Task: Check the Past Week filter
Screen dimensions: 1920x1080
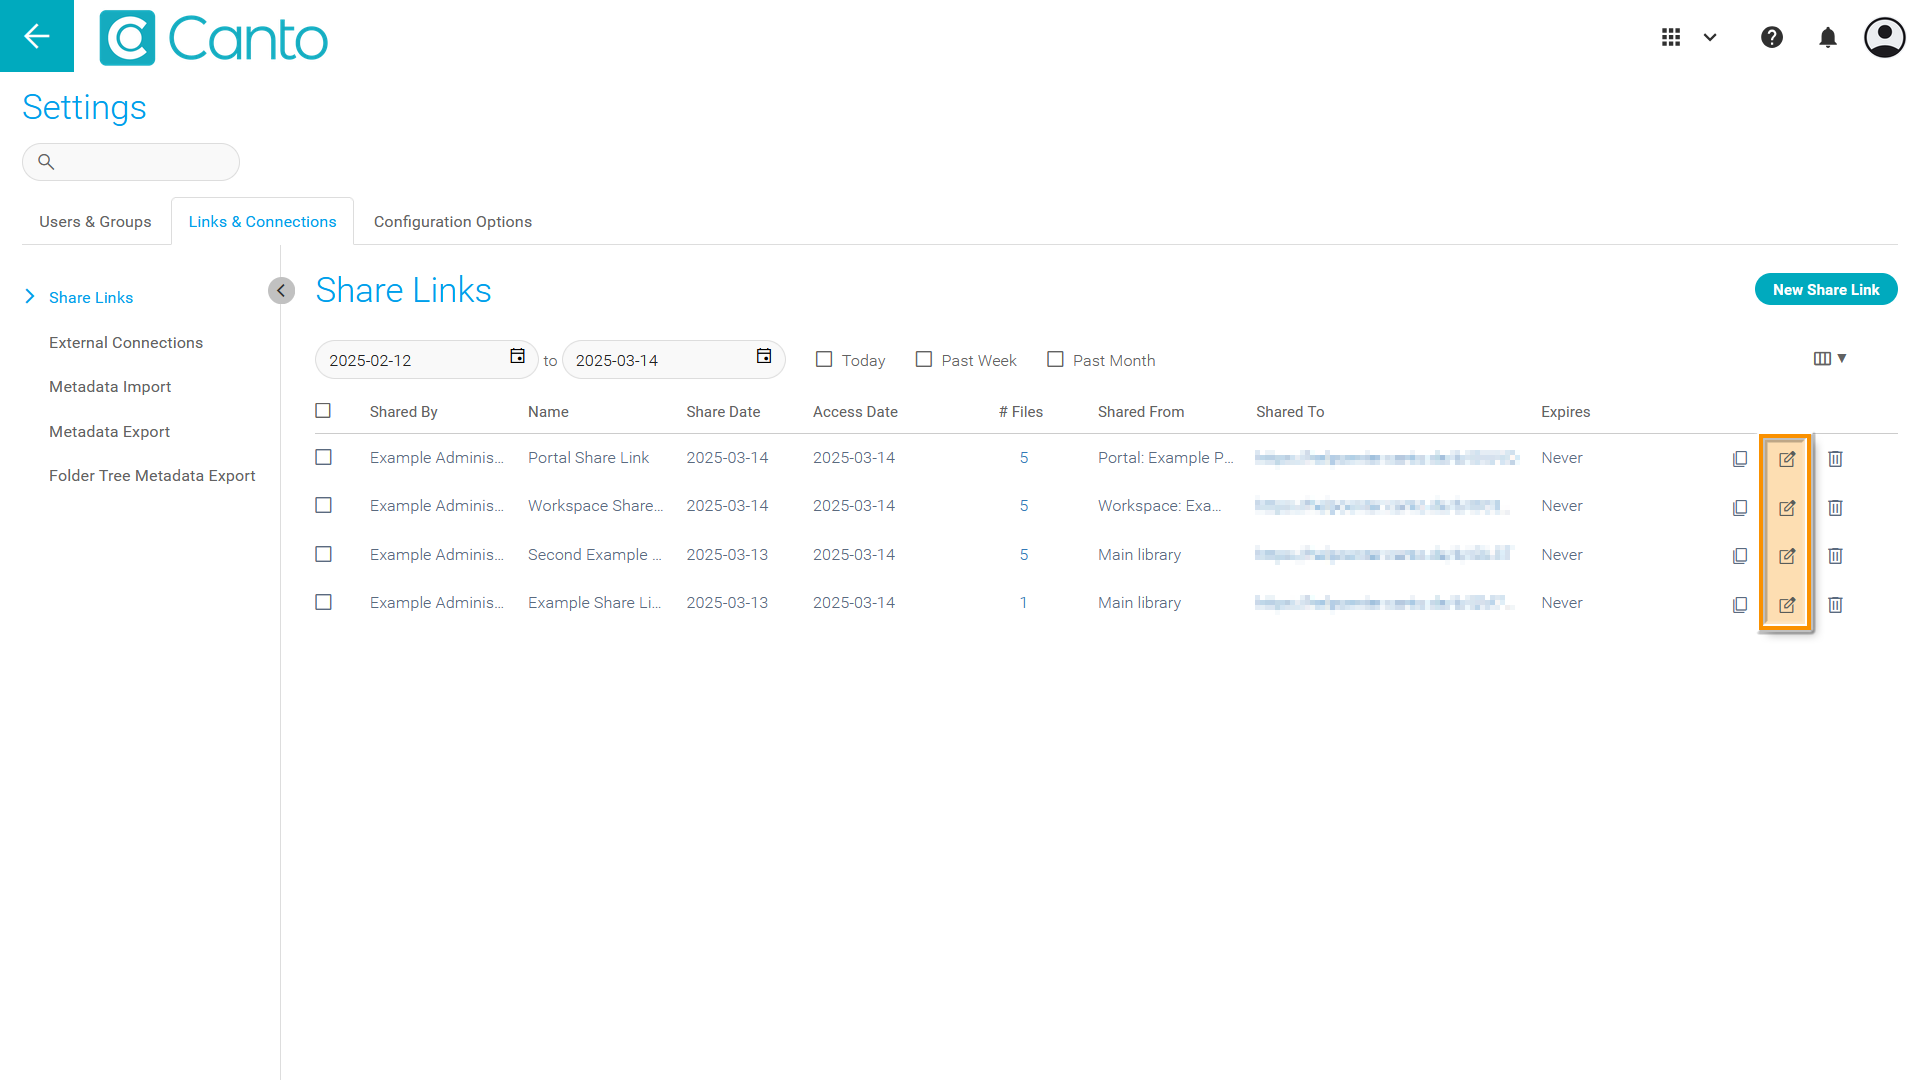Action: coord(924,359)
